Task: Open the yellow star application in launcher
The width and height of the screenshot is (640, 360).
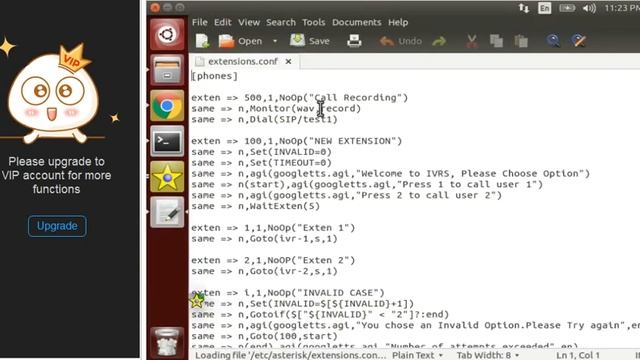Action: [167, 177]
